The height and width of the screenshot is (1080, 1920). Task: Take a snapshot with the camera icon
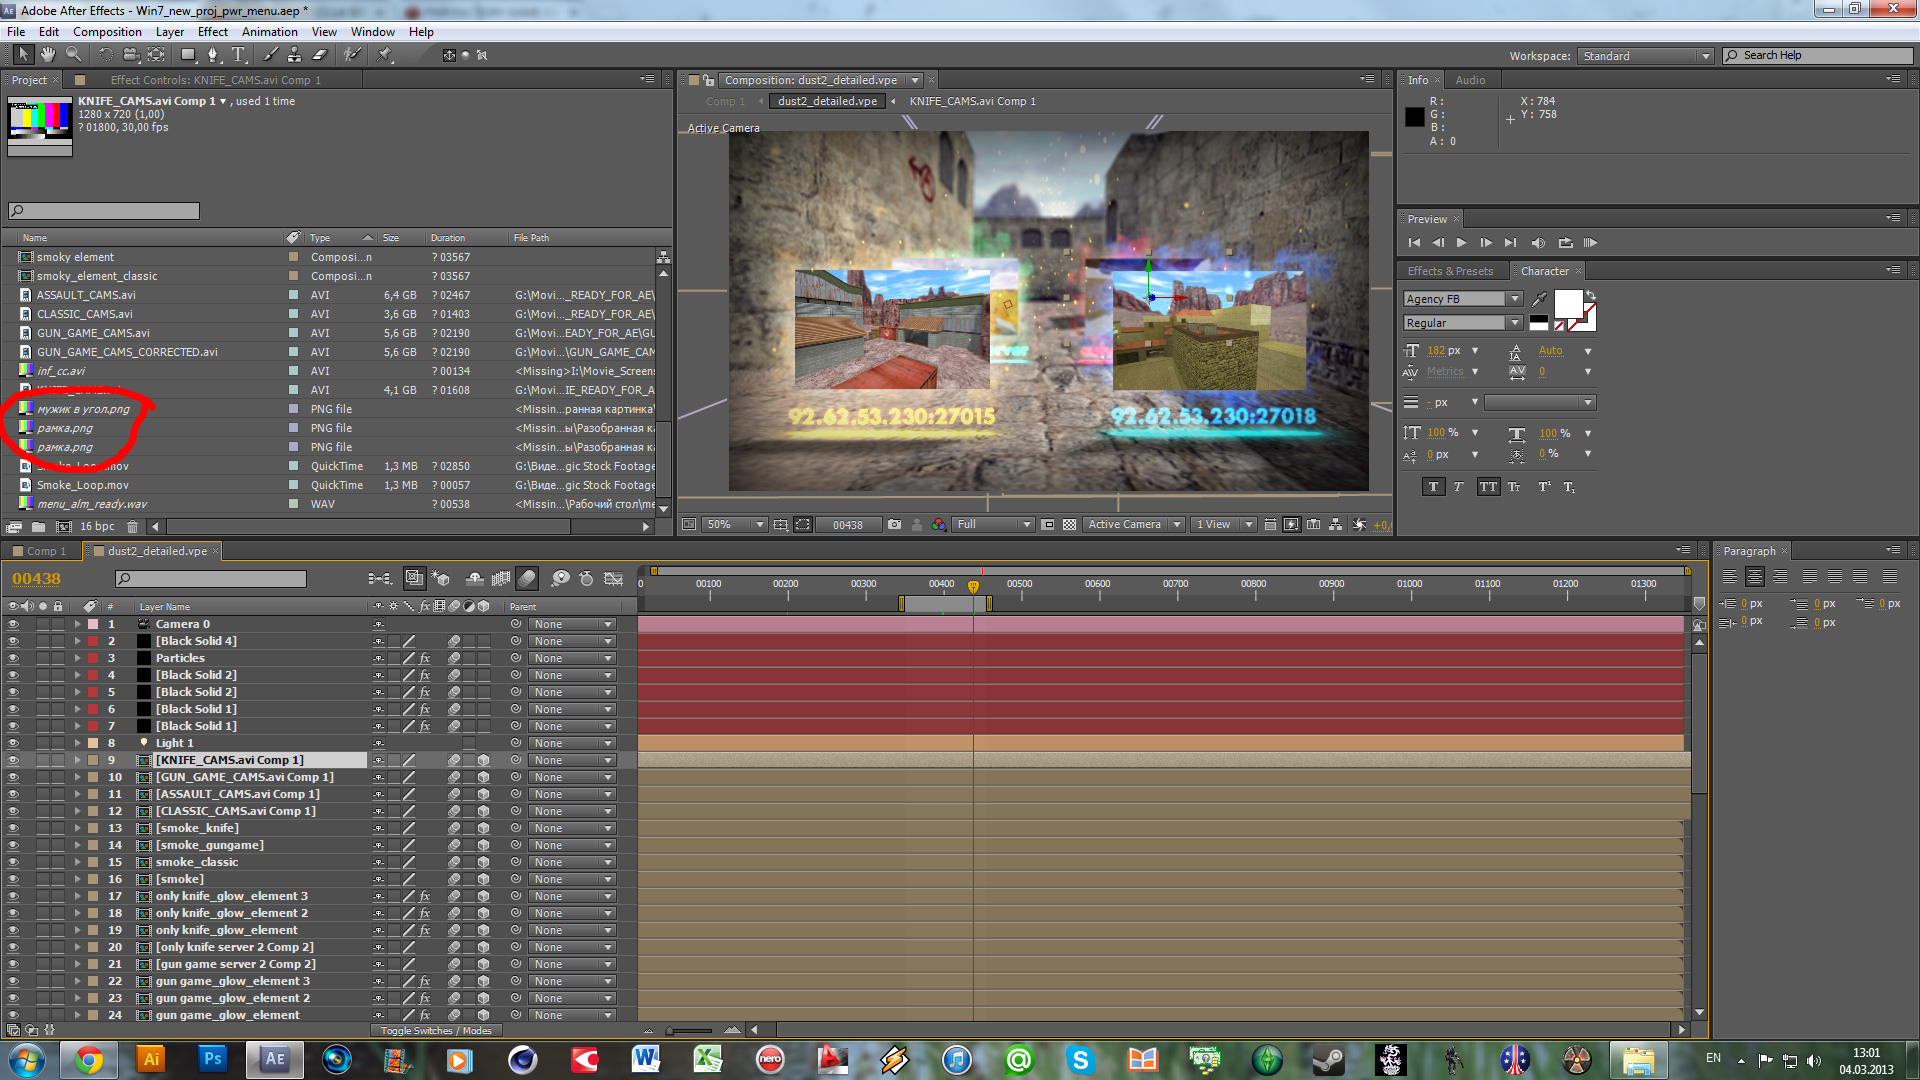(894, 525)
